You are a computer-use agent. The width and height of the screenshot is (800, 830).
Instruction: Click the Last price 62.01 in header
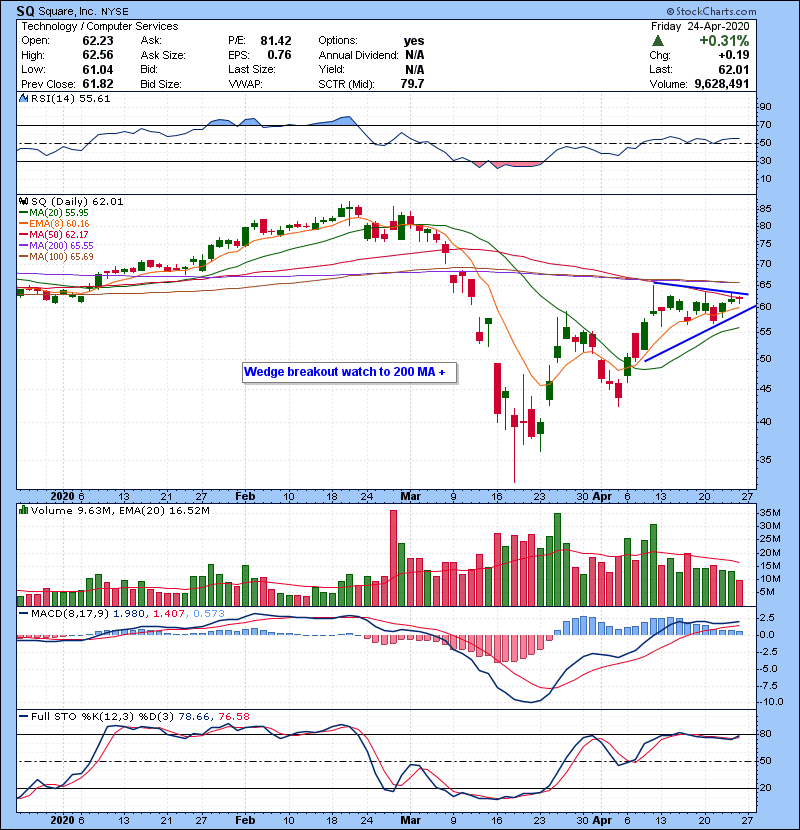click(734, 69)
